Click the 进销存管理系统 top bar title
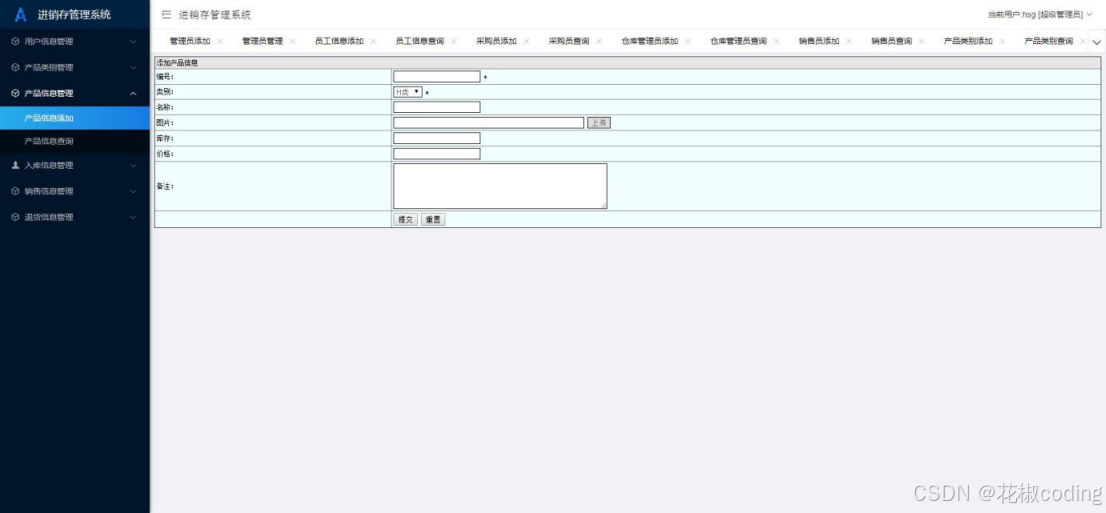Viewport: 1106px width, 513px height. click(x=215, y=15)
